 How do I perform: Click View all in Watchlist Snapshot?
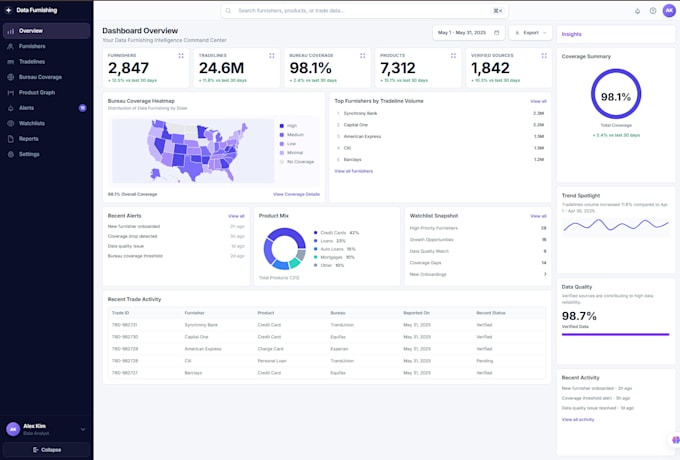tap(538, 216)
